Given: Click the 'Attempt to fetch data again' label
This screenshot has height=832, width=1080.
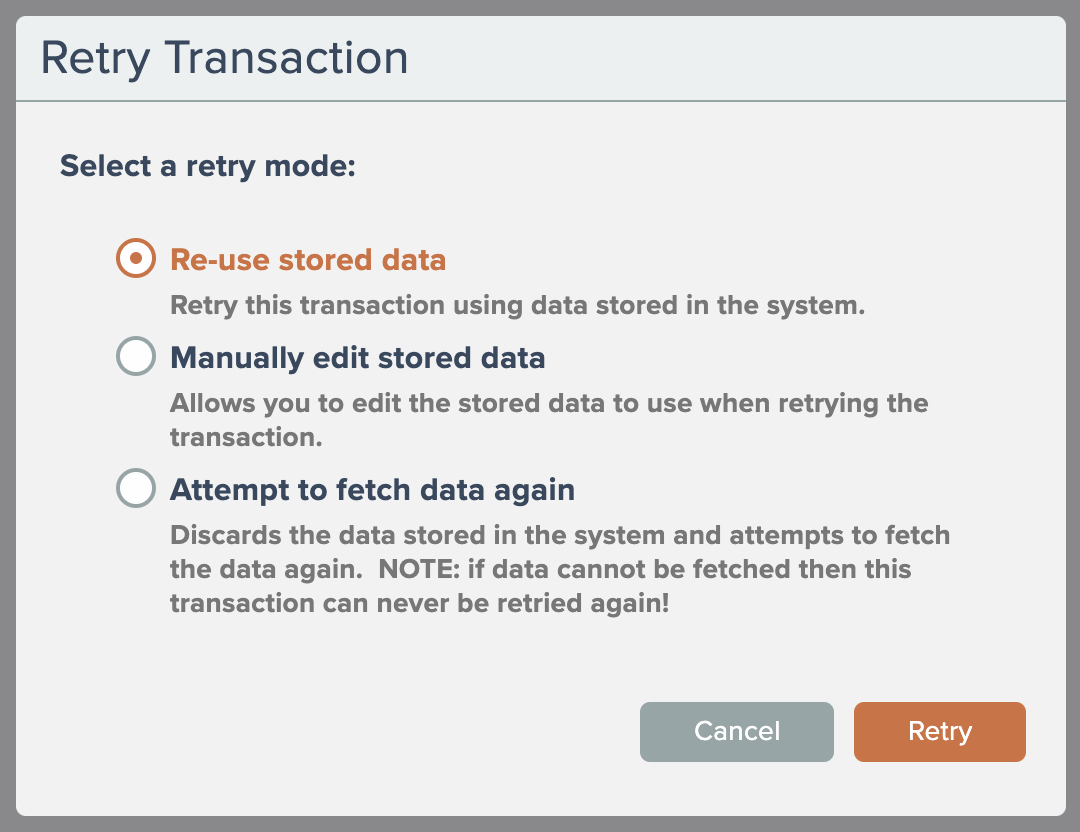Looking at the screenshot, I should pos(372,490).
